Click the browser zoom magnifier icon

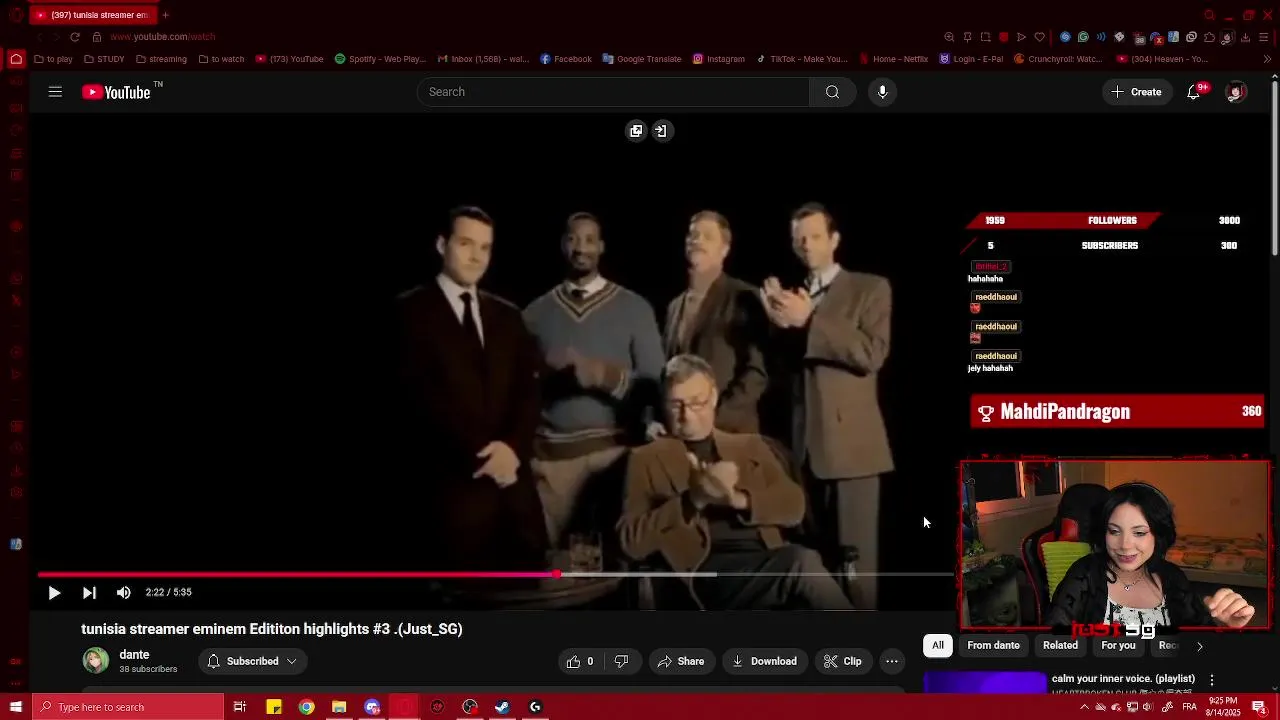coord(949,37)
